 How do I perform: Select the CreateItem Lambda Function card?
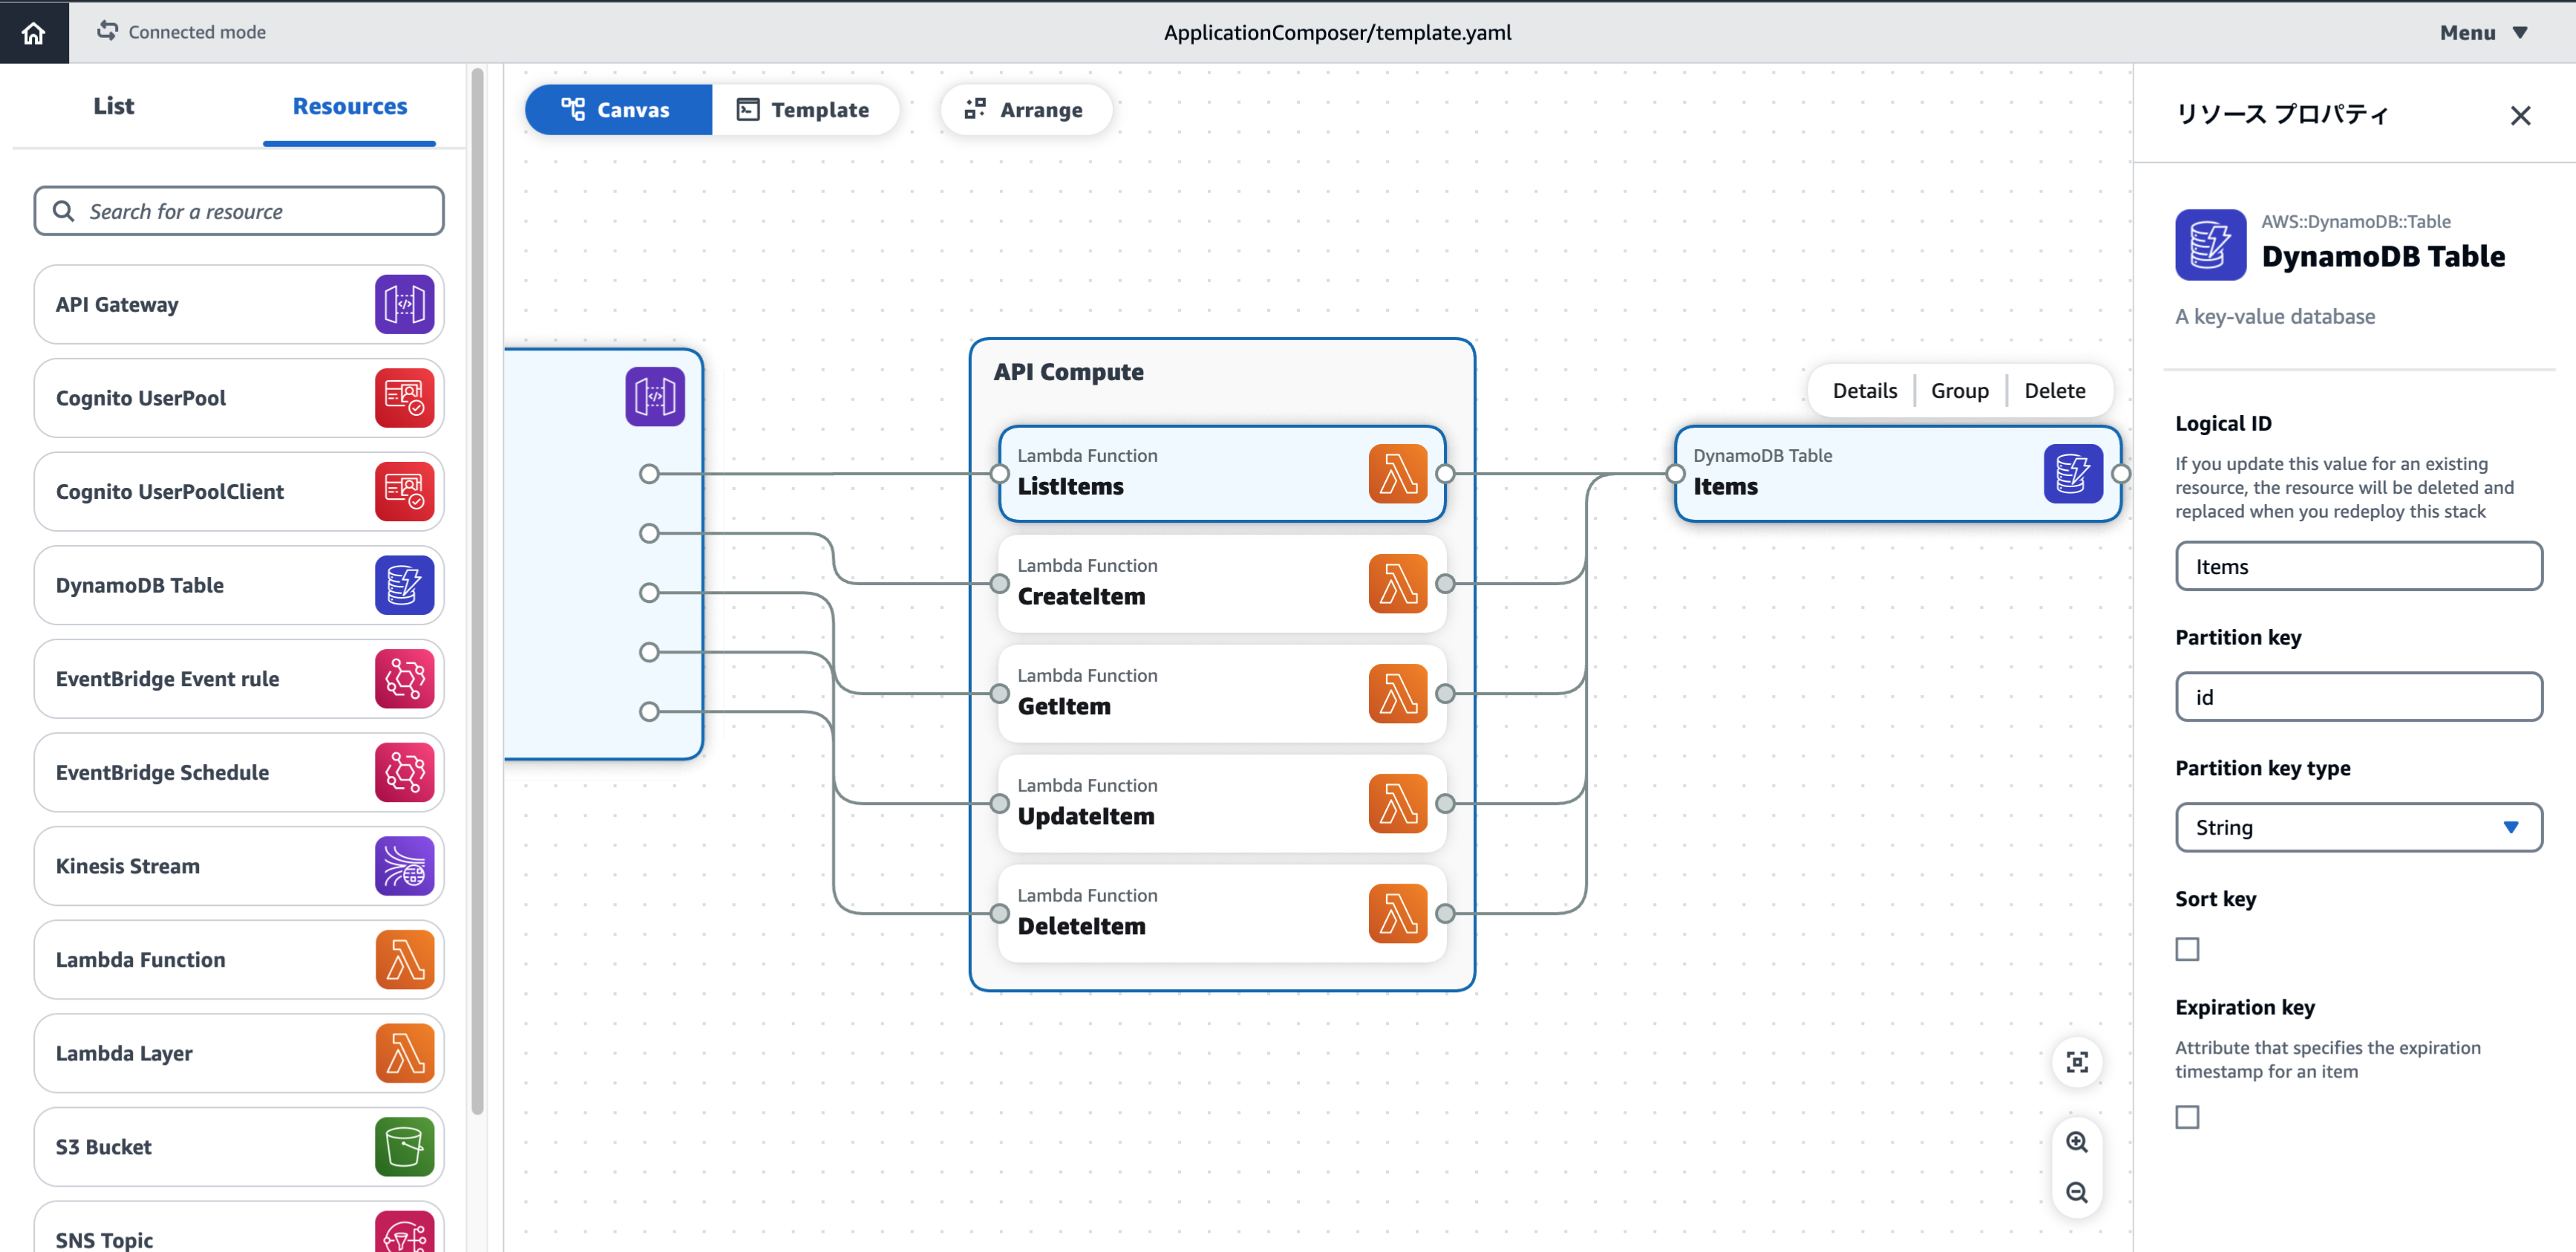1222,584
